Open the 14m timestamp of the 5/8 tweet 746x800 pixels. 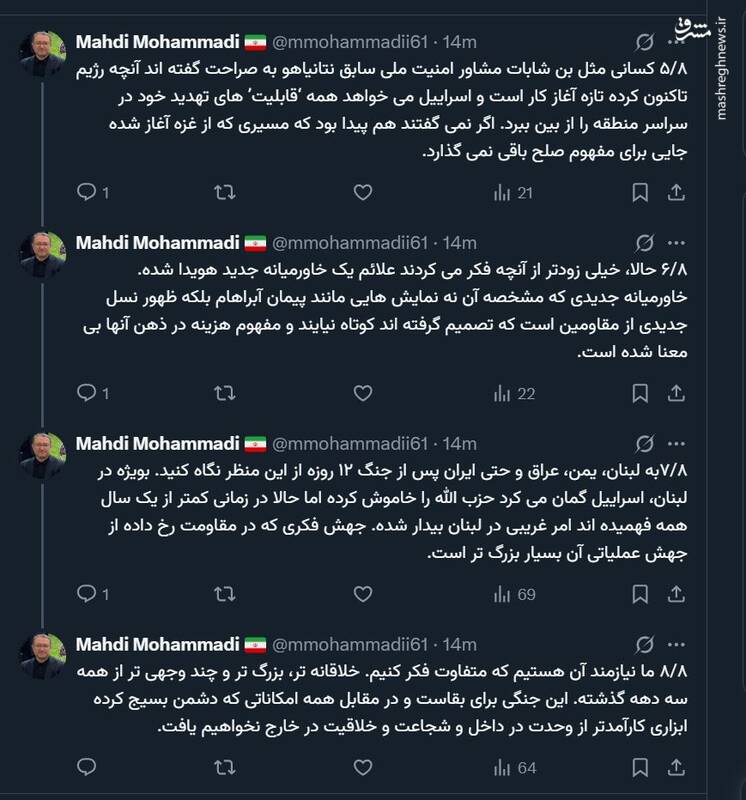coord(460,43)
